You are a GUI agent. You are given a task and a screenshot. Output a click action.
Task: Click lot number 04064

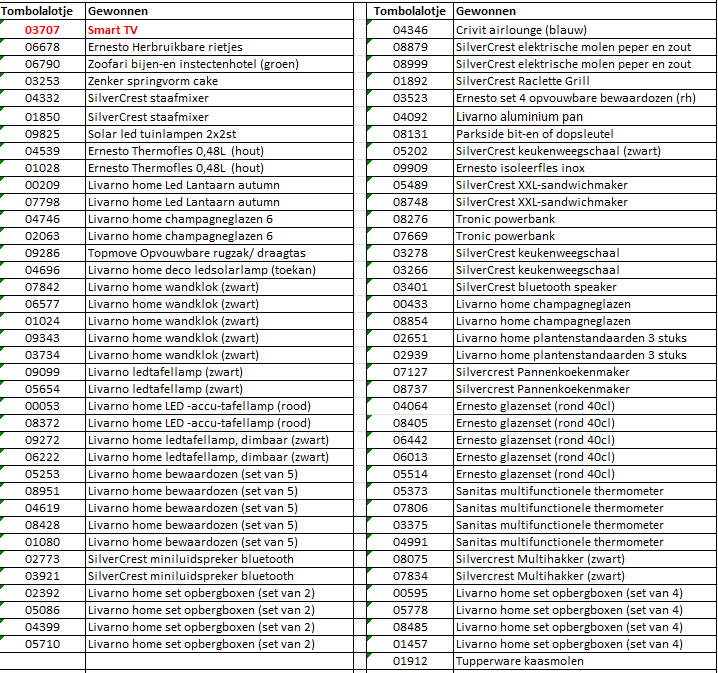tap(410, 406)
